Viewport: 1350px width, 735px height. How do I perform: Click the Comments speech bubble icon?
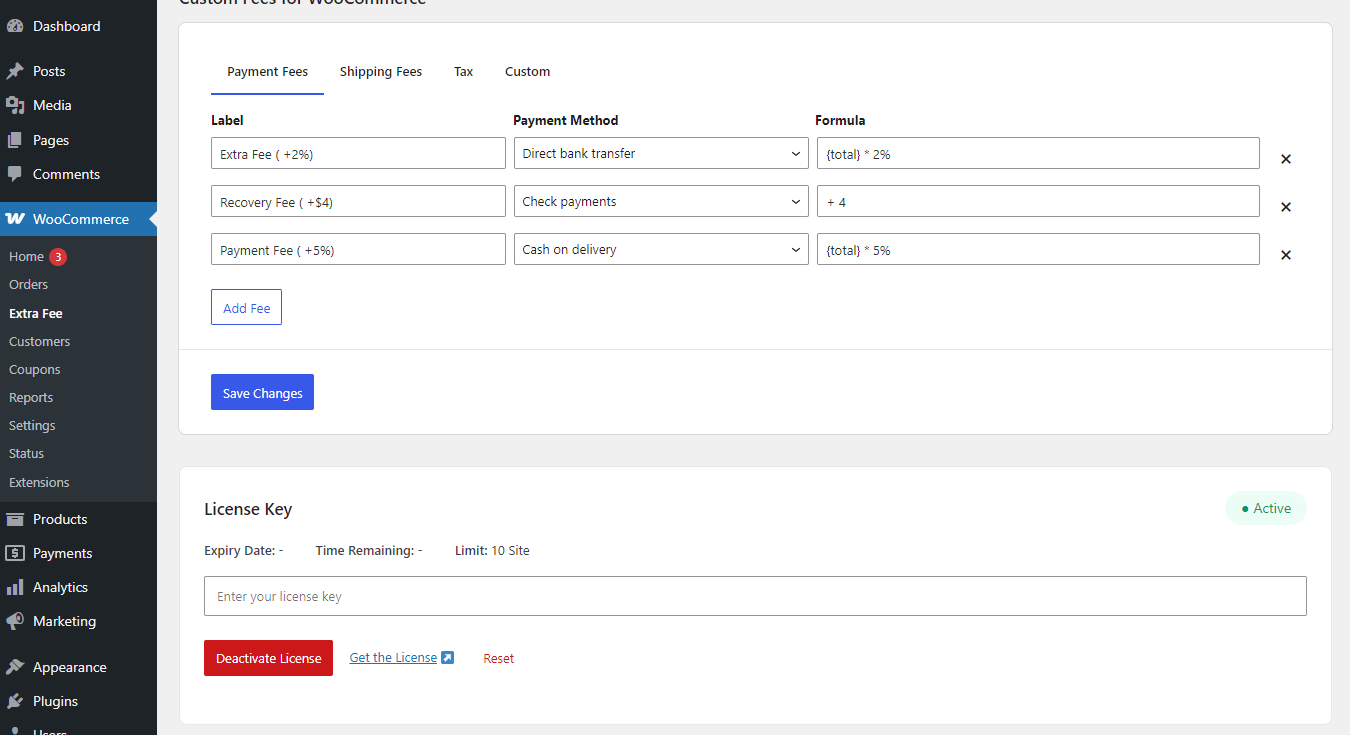pyautogui.click(x=15, y=174)
